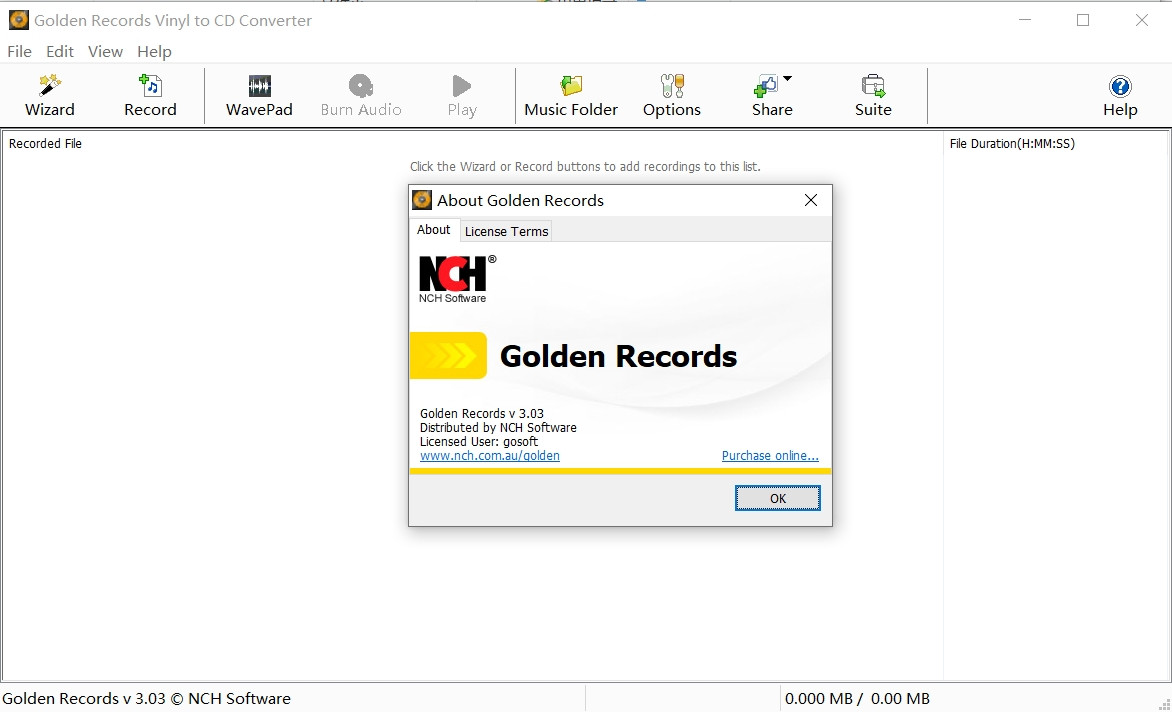This screenshot has height=712, width=1172.
Task: Open the Help menu in the menu bar
Action: coord(154,52)
